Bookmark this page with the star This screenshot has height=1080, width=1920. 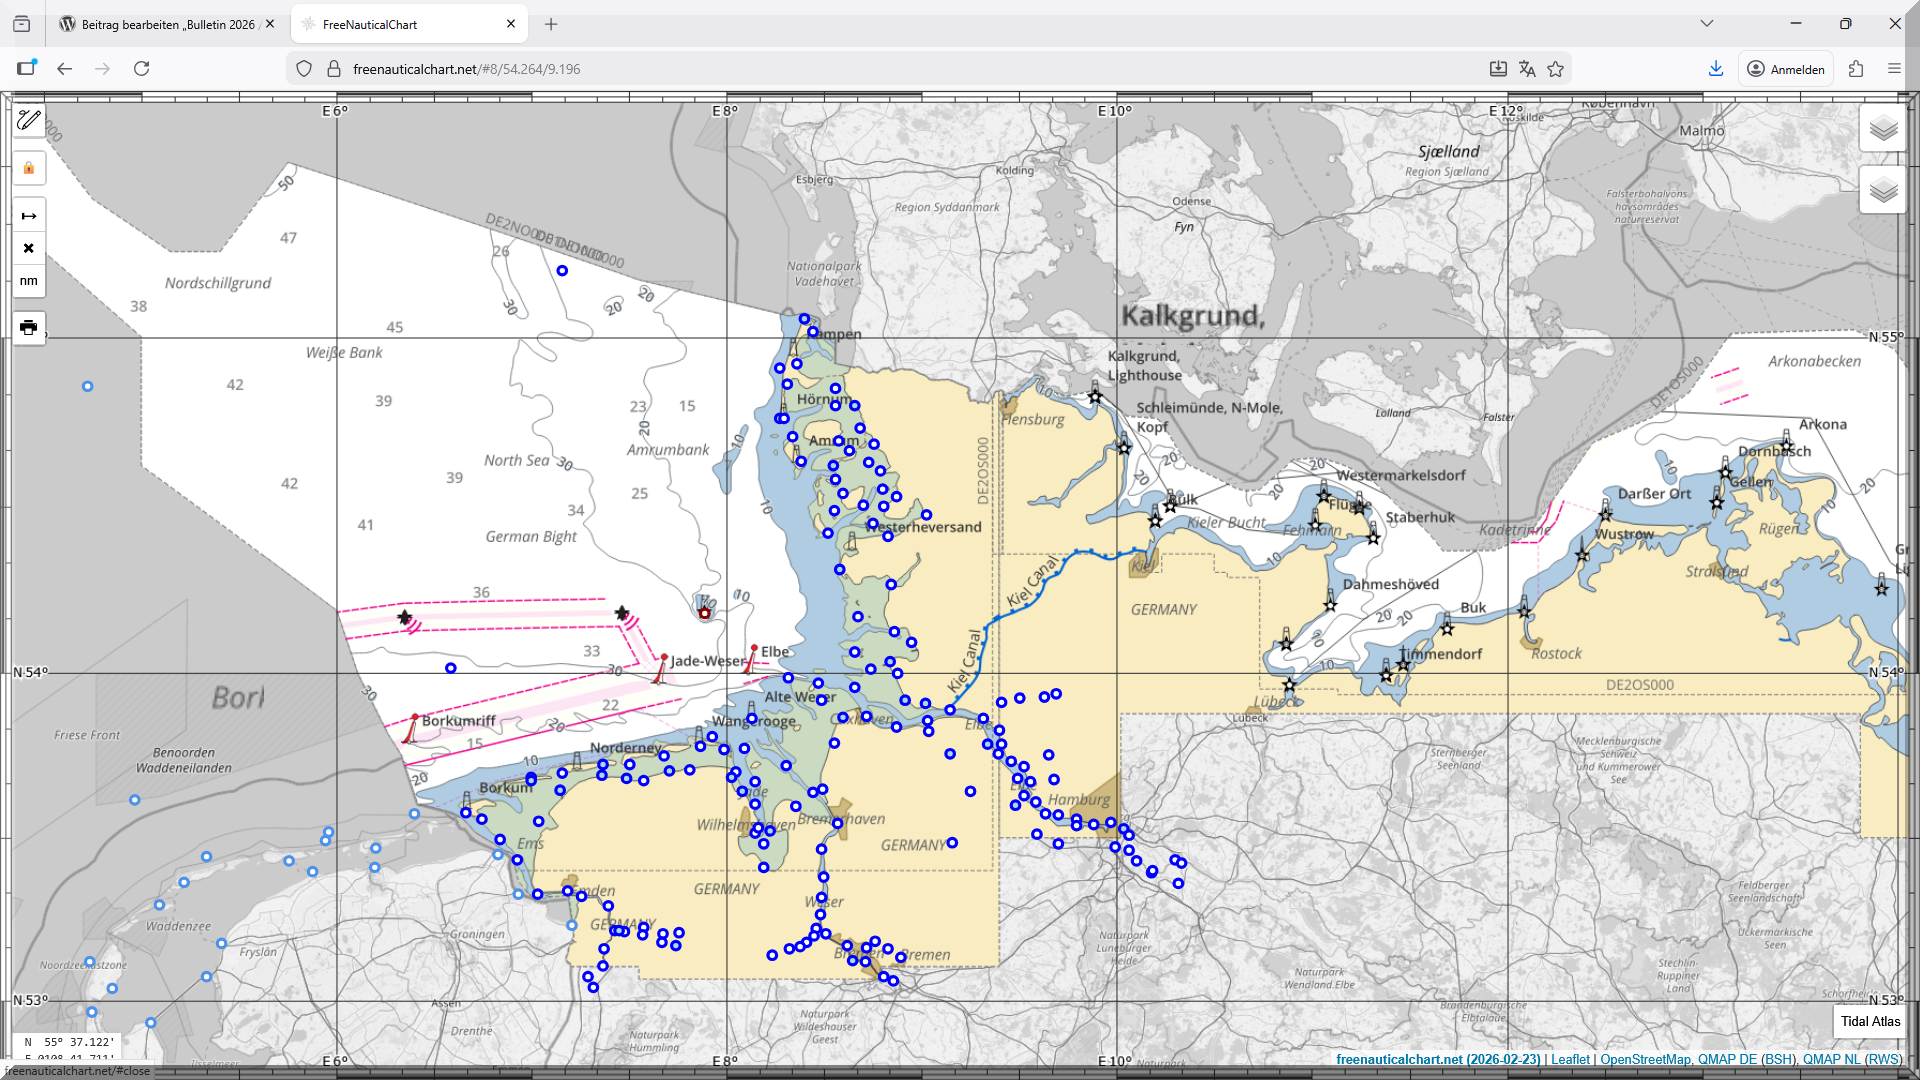pos(1555,69)
